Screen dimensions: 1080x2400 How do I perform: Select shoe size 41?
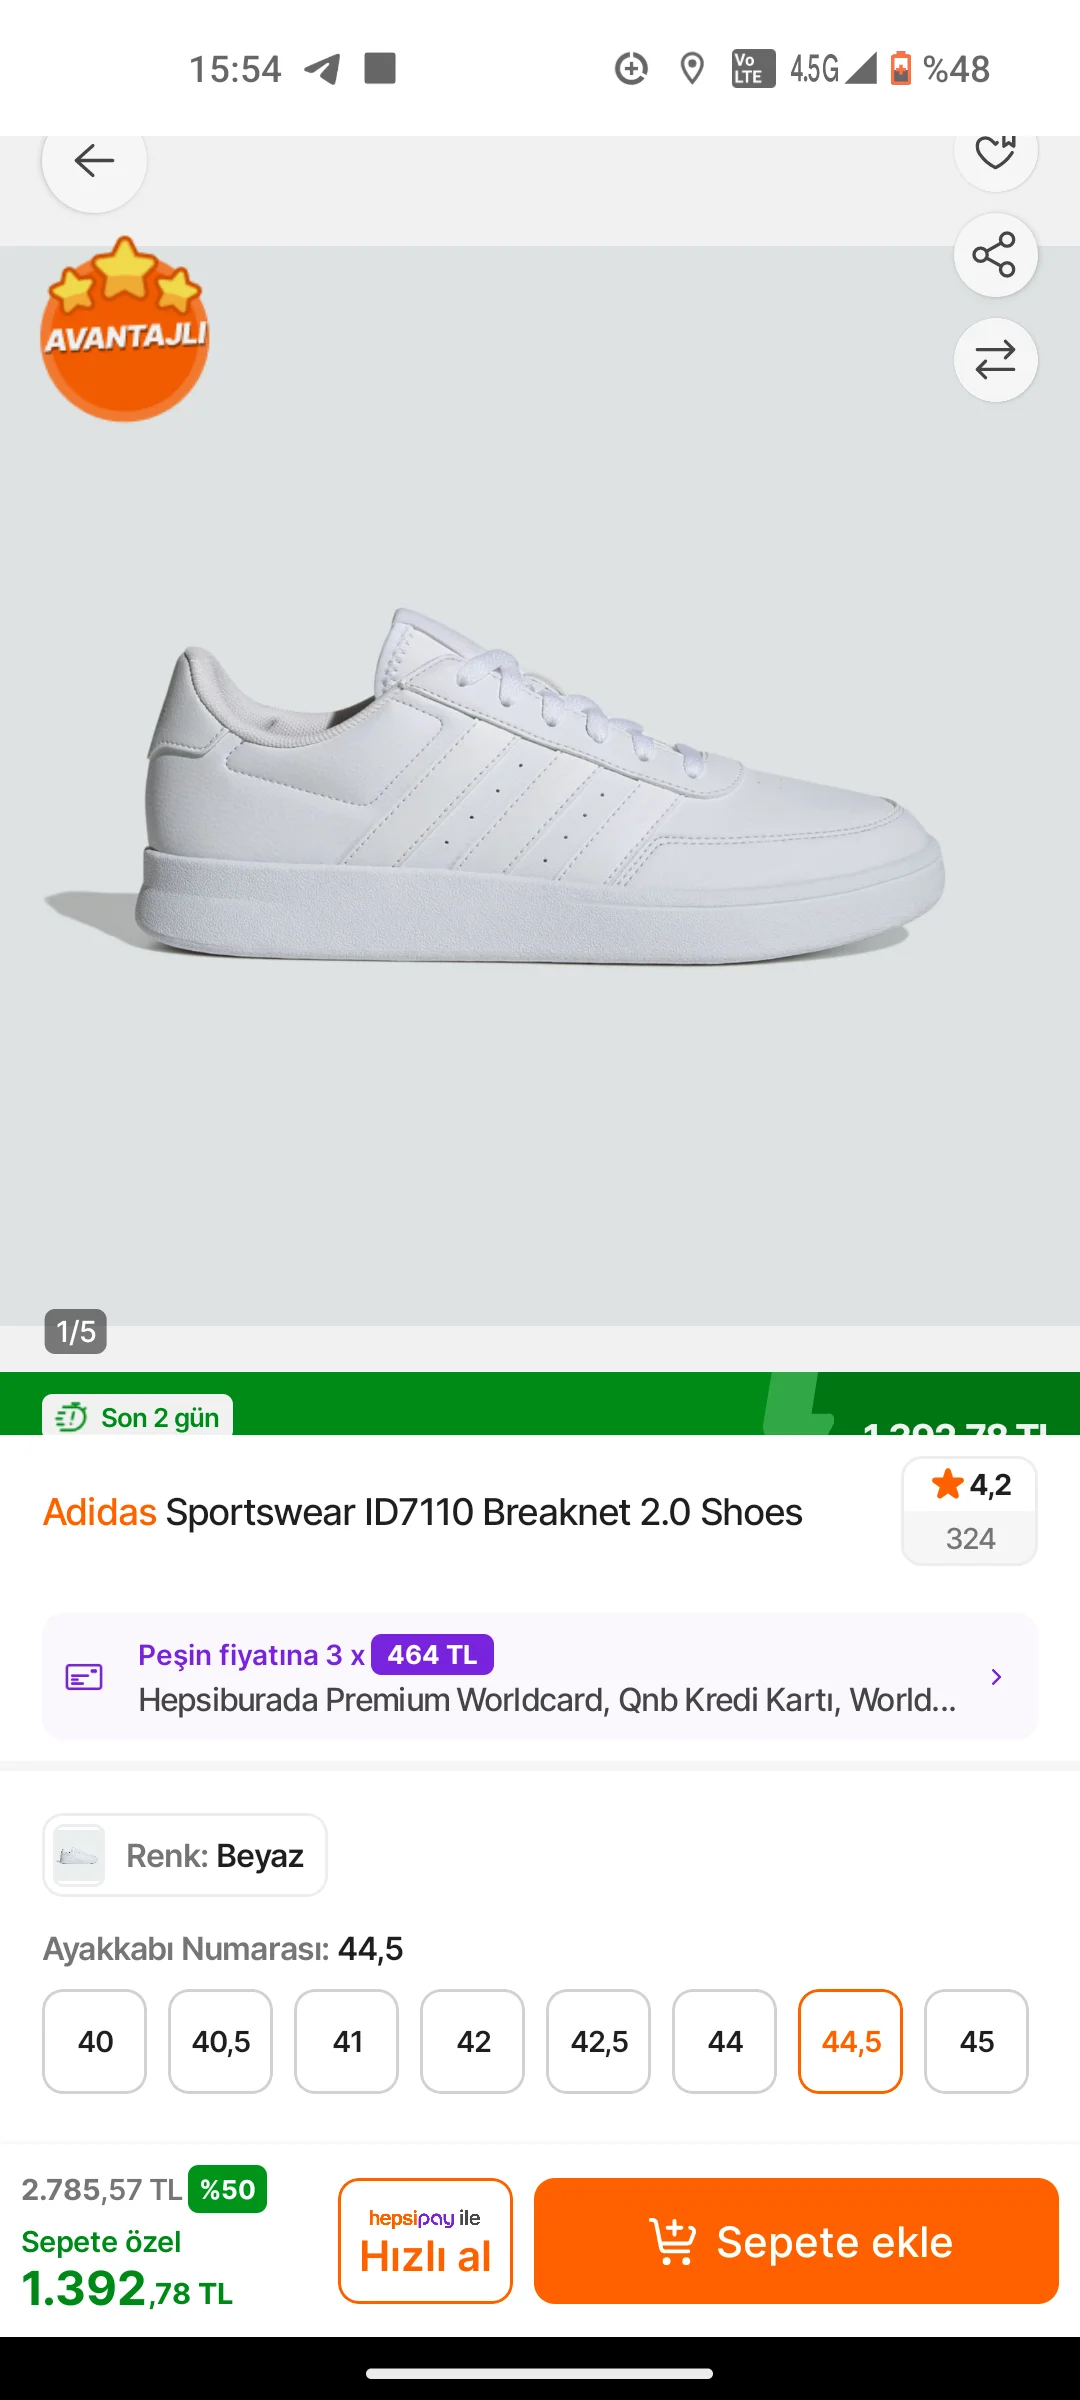click(347, 2041)
